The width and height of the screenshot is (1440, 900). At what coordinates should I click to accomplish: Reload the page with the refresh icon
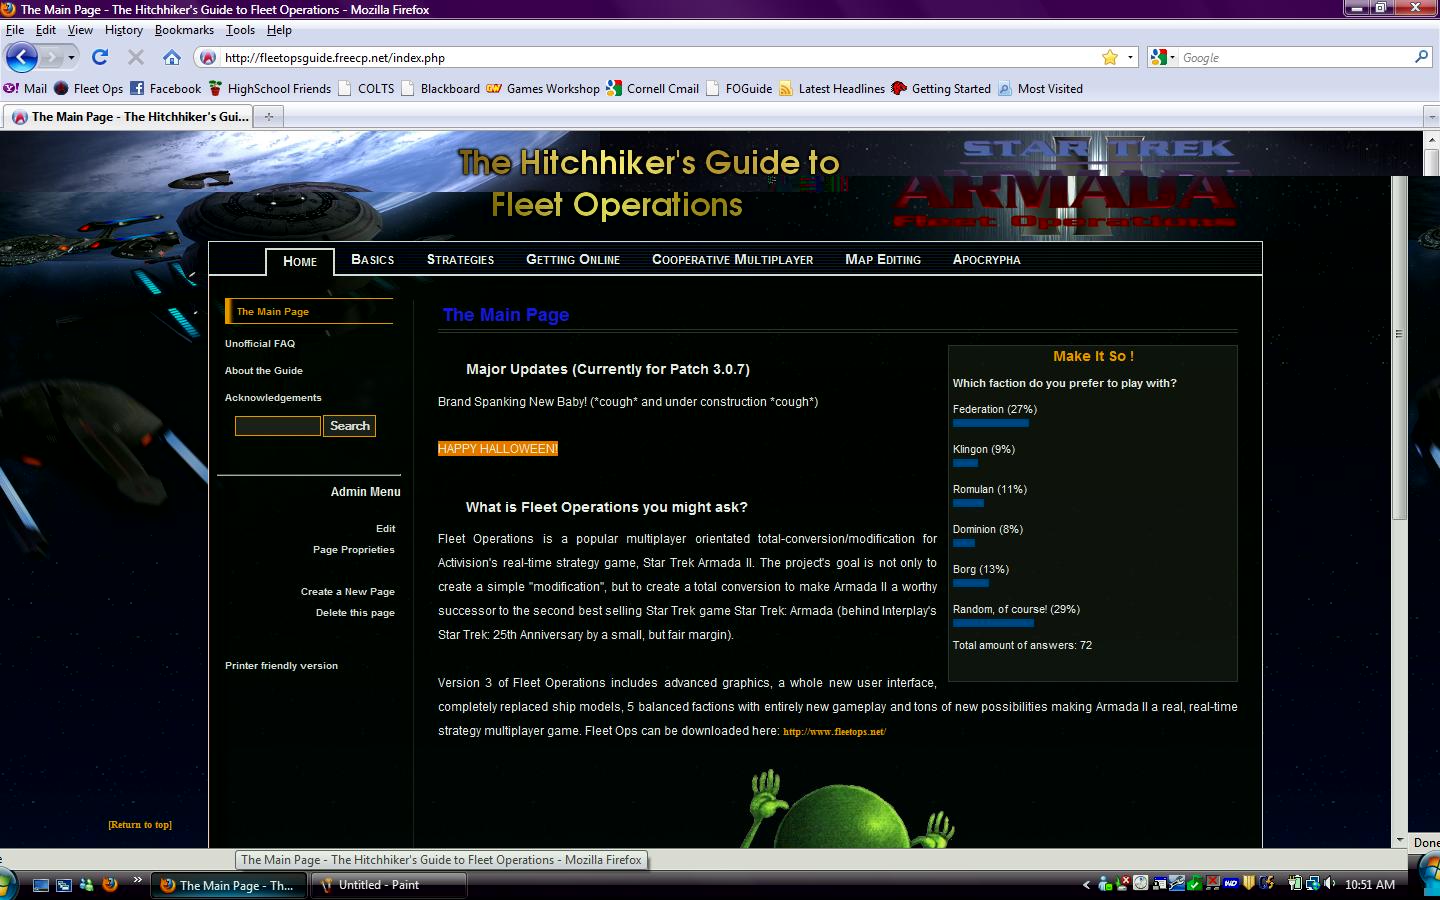coord(100,57)
